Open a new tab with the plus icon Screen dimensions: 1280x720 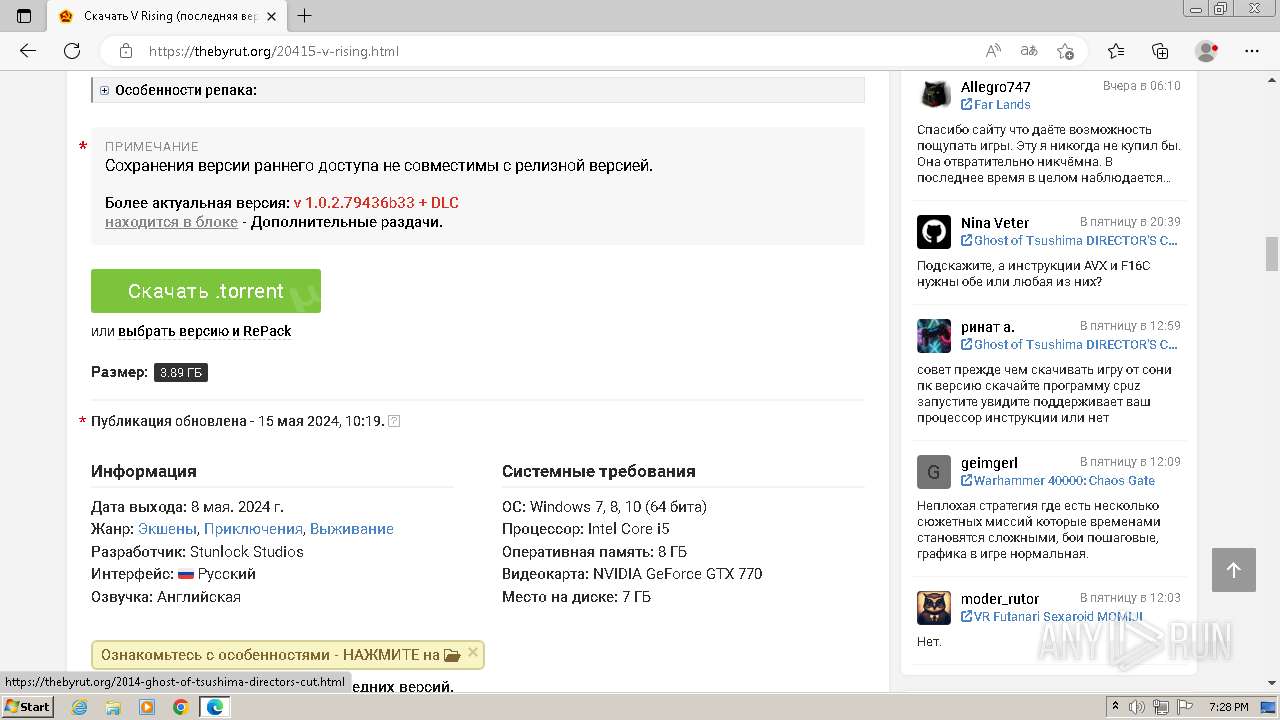point(305,16)
